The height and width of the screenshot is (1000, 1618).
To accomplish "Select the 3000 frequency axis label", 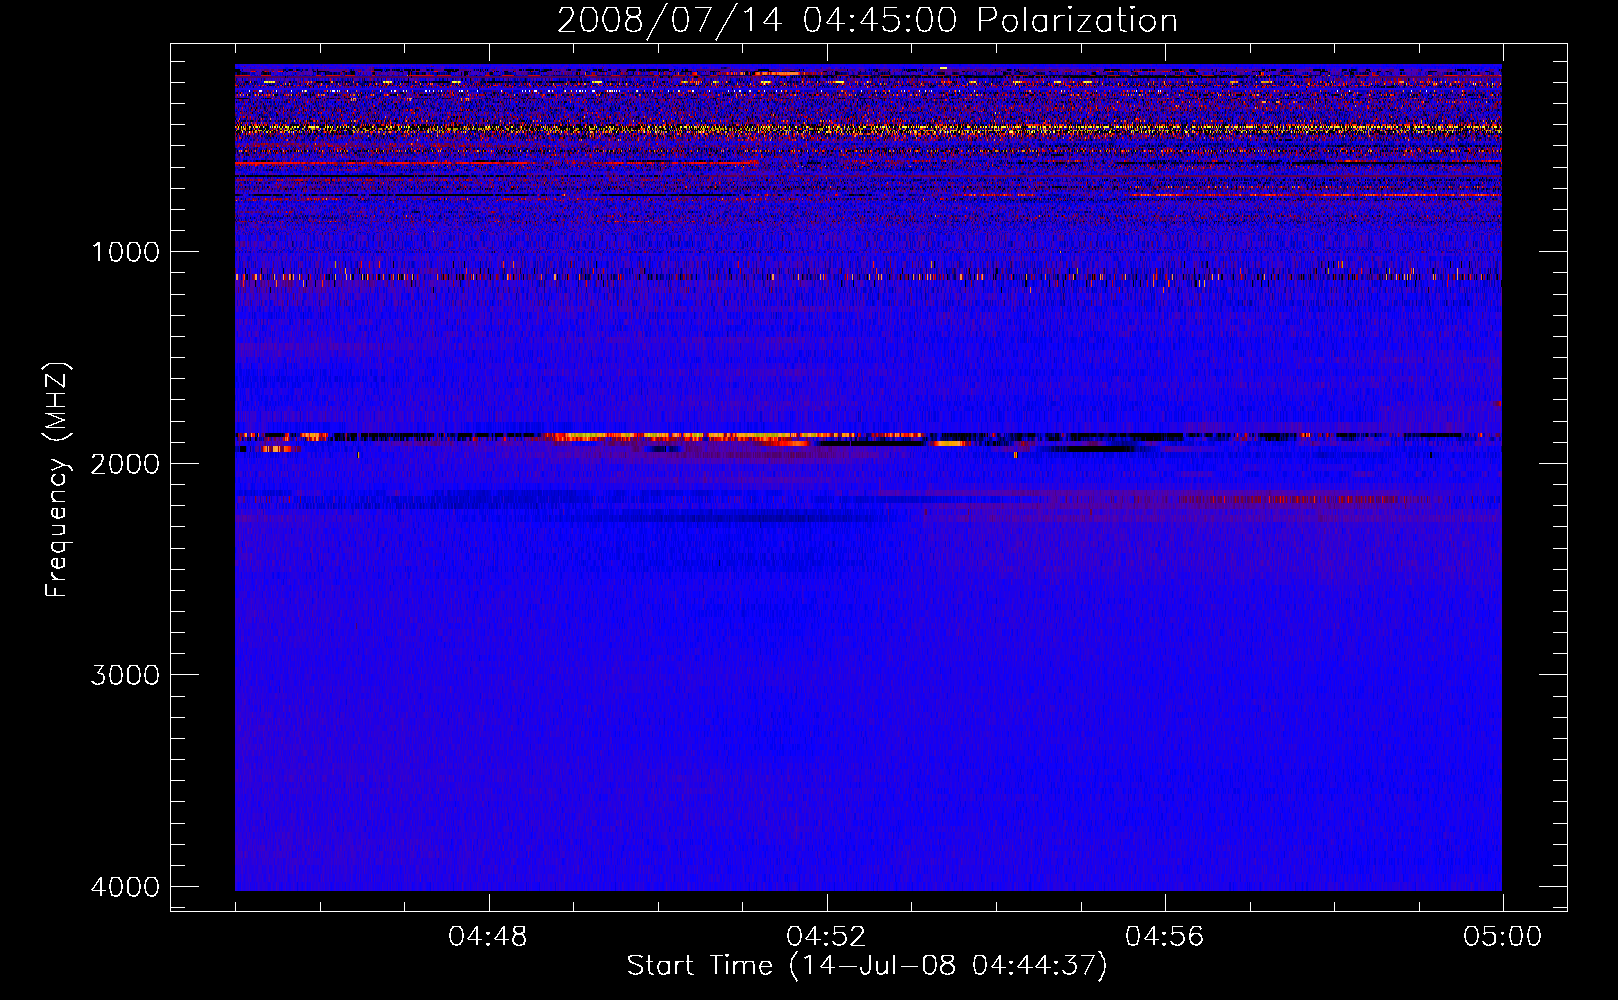I will (x=125, y=675).
